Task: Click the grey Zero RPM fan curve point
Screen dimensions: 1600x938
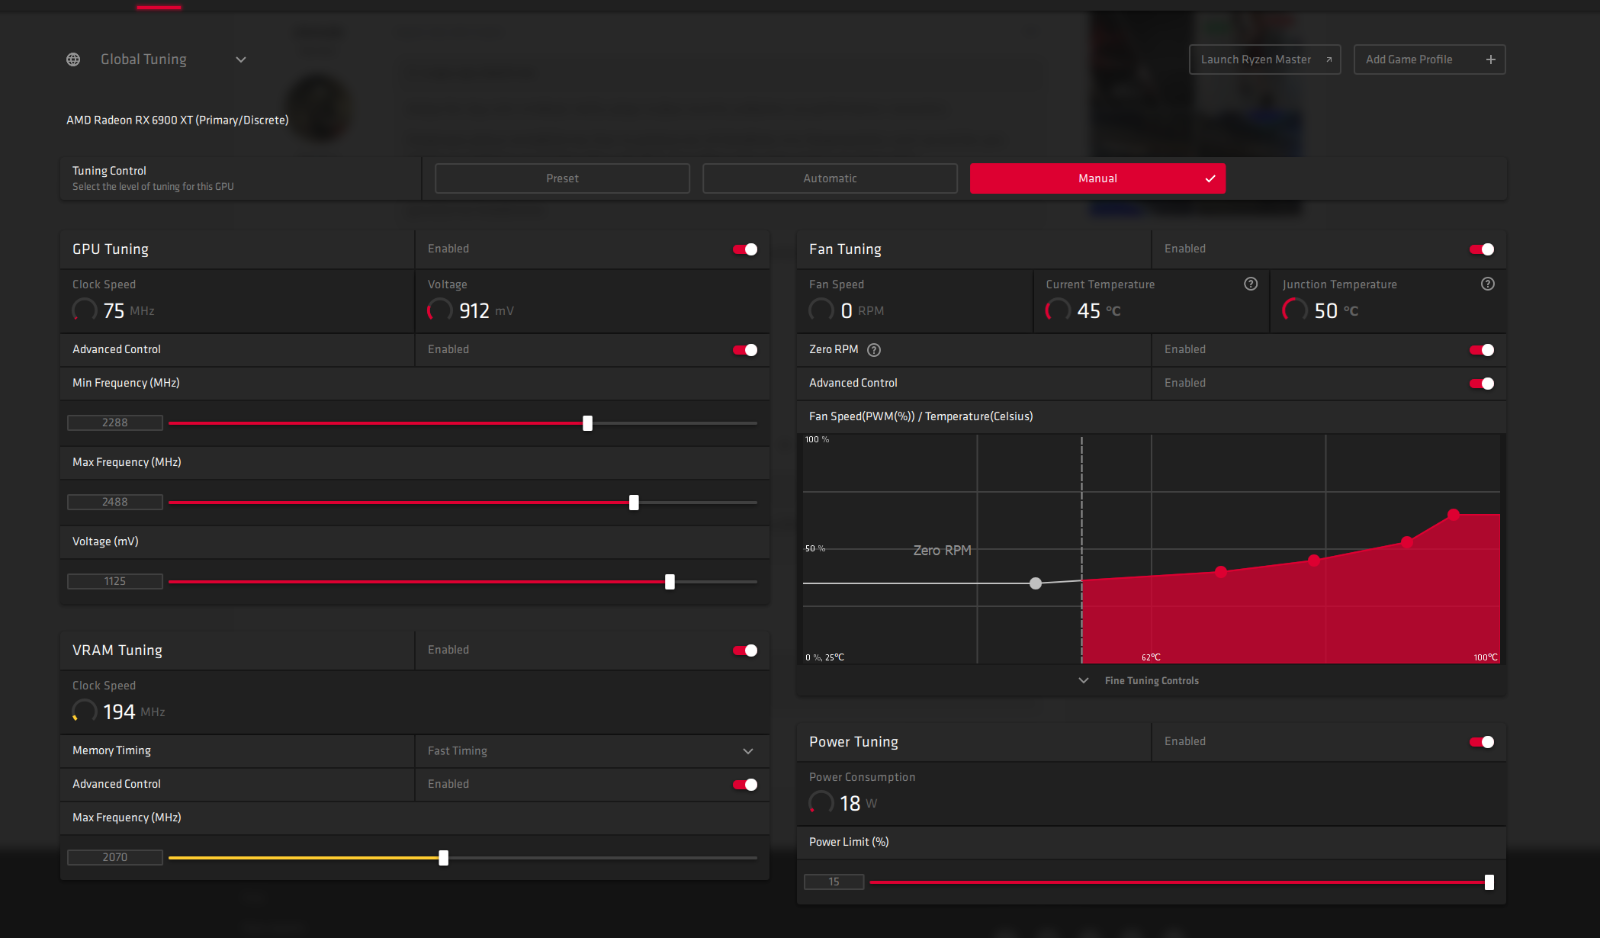Action: 1036,583
